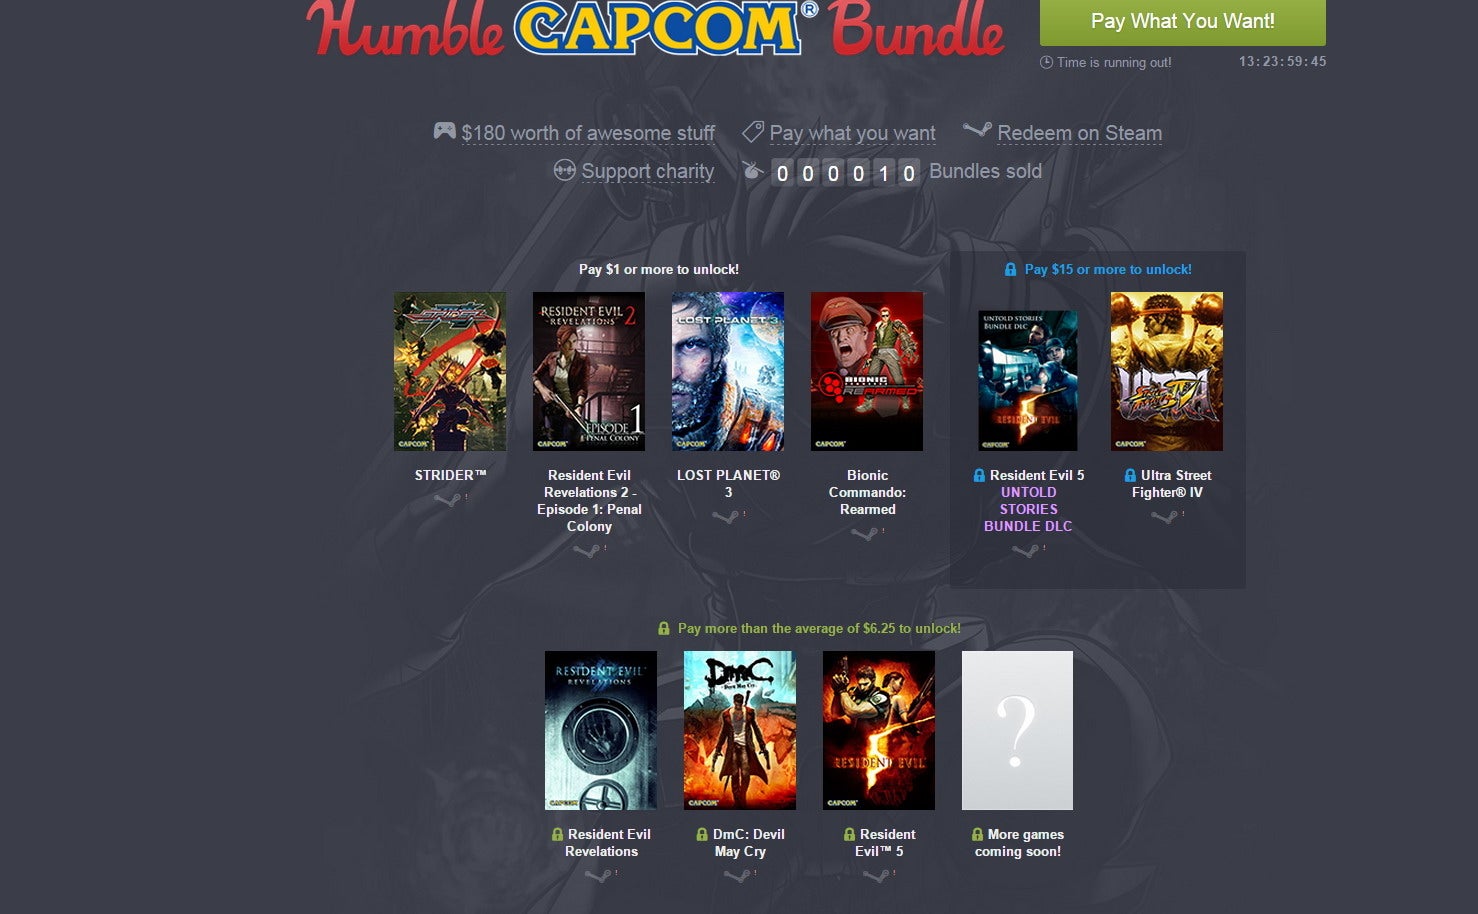Click the Resident Evil Revelations 2 title text

click(589, 500)
